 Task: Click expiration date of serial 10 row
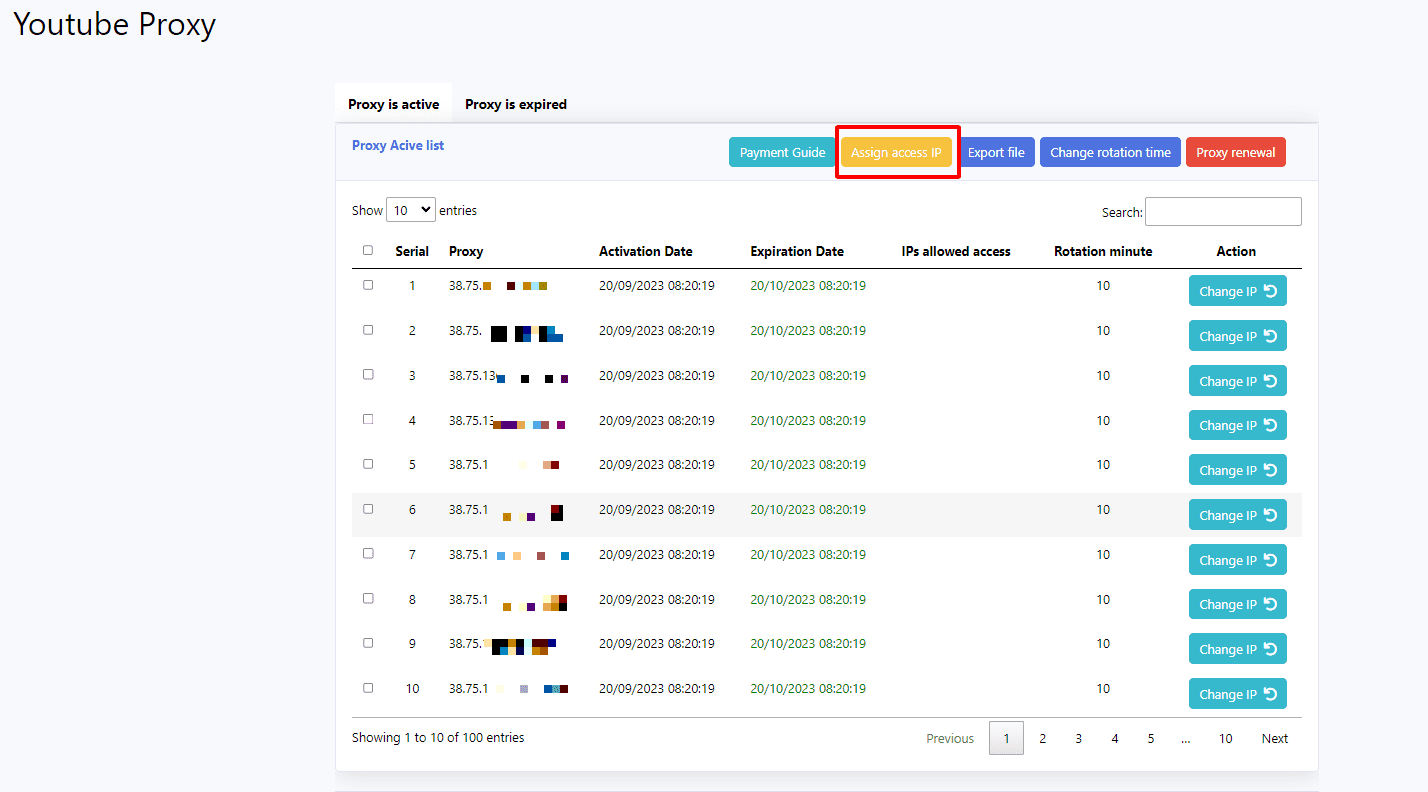pyautogui.click(x=808, y=689)
